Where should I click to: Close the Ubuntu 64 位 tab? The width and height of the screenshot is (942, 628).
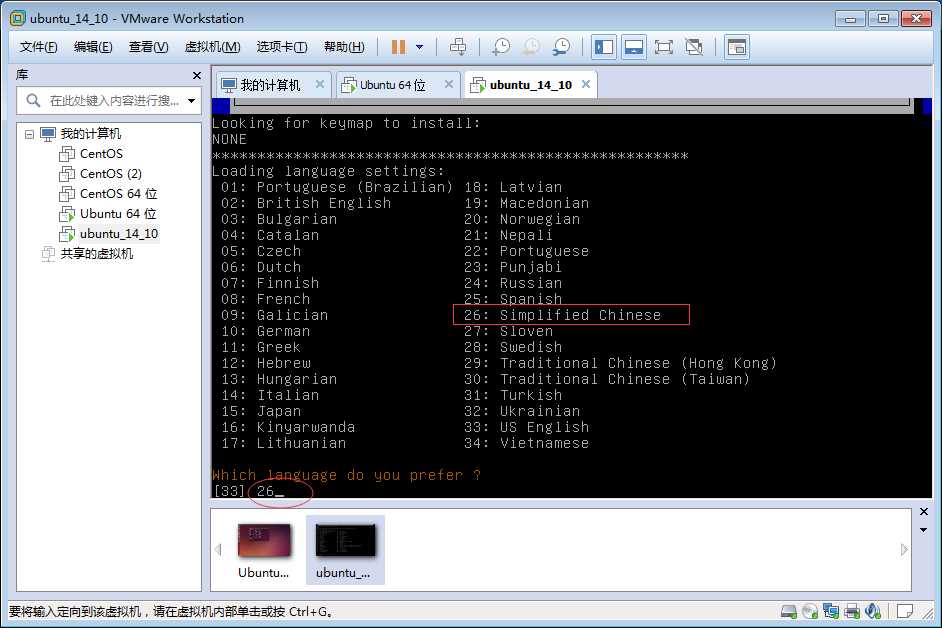coord(449,84)
